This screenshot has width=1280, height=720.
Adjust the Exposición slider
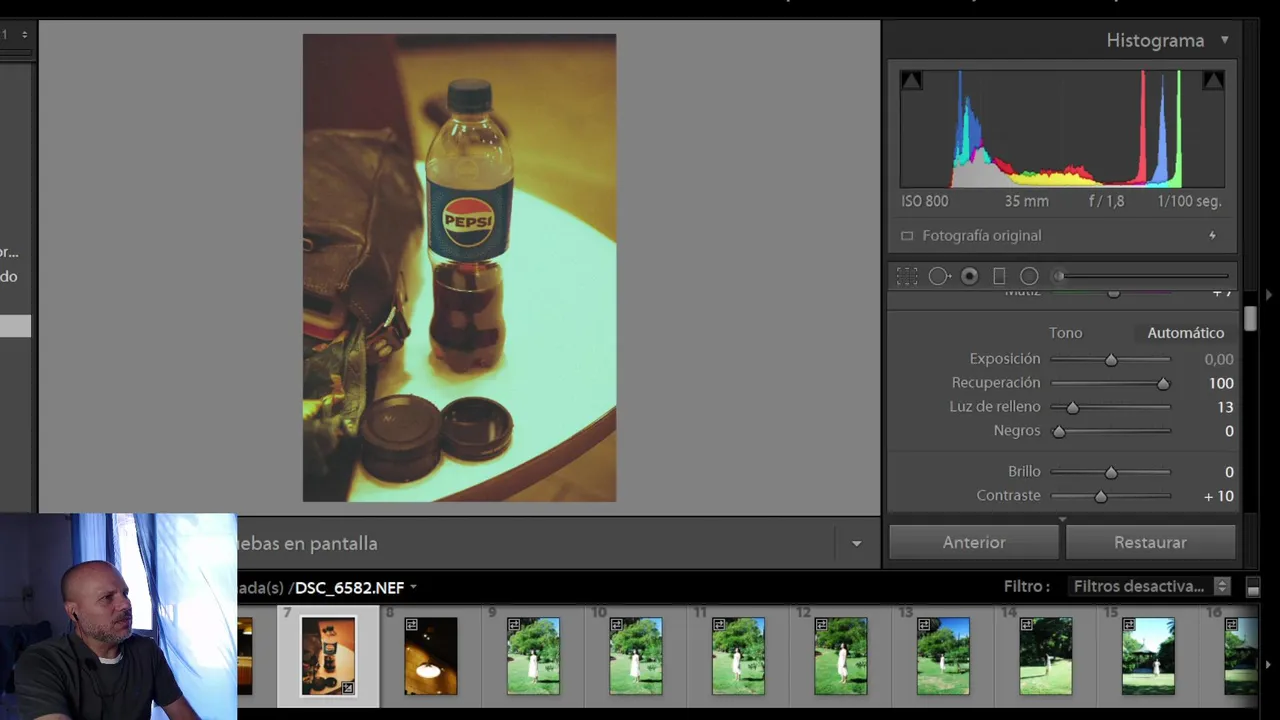tap(1110, 359)
